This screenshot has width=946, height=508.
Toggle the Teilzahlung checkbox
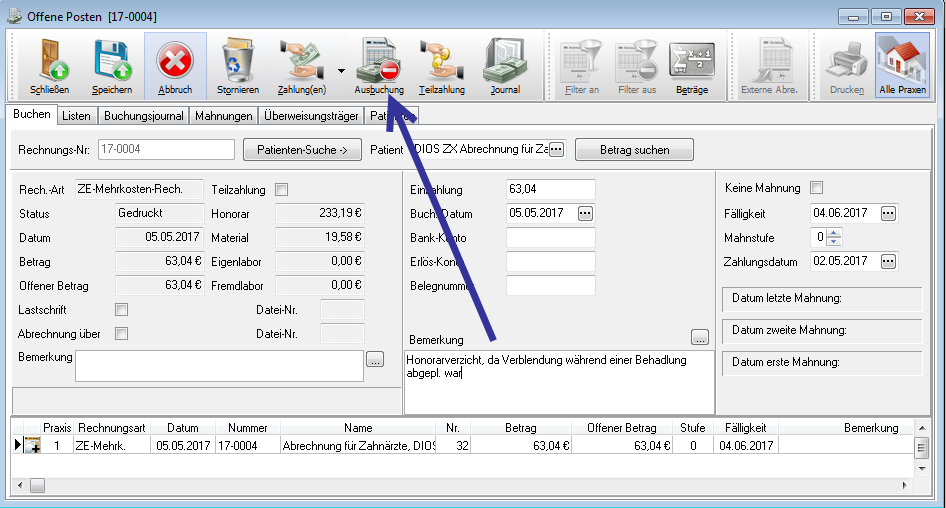[281, 189]
